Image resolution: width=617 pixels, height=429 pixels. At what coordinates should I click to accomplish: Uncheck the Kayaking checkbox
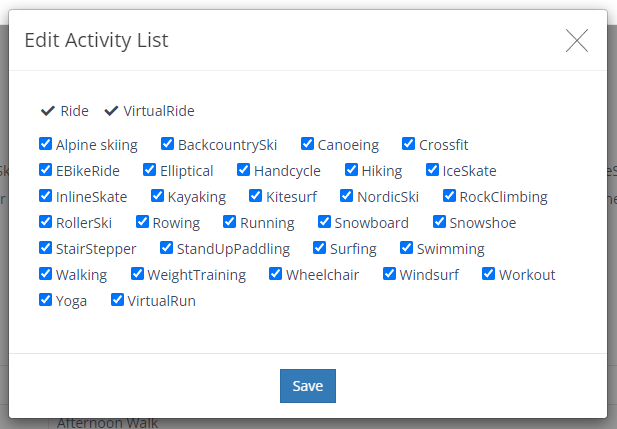click(157, 196)
